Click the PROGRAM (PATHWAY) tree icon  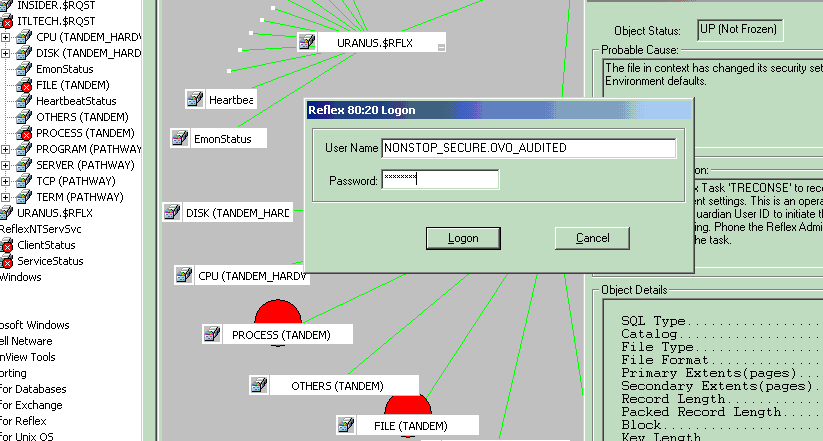coord(24,149)
